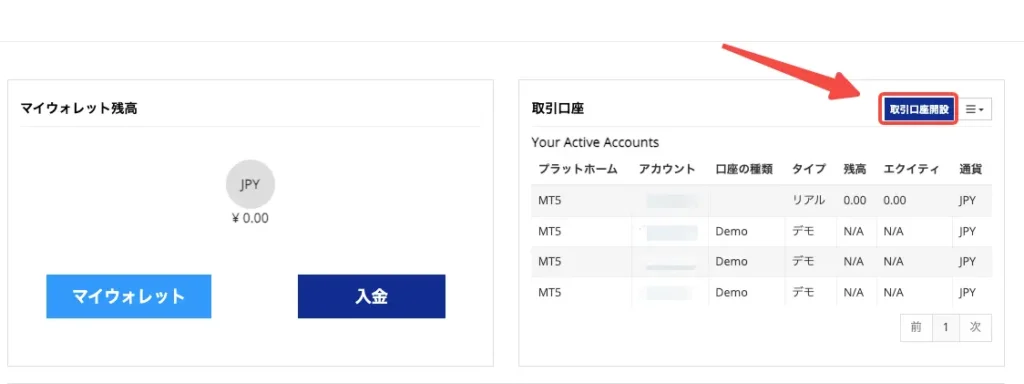Image resolution: width=1024 pixels, height=384 pixels.
Task: Click the 取引口座開設 button
Action: coord(919,110)
